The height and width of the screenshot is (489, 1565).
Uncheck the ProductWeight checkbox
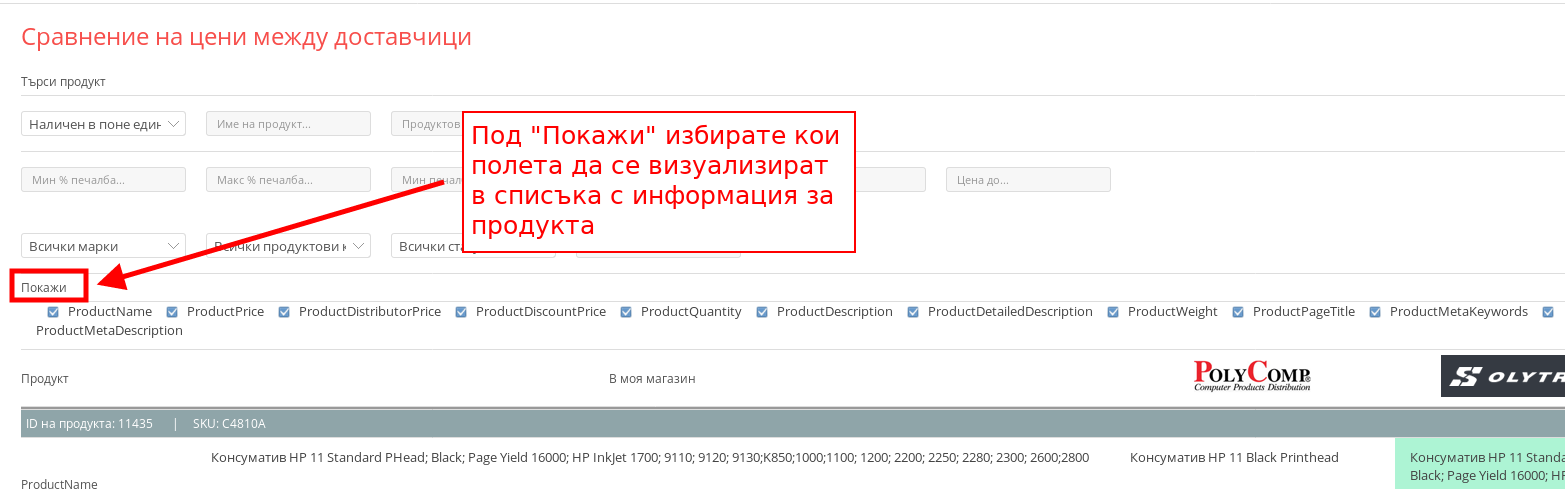tap(1113, 312)
